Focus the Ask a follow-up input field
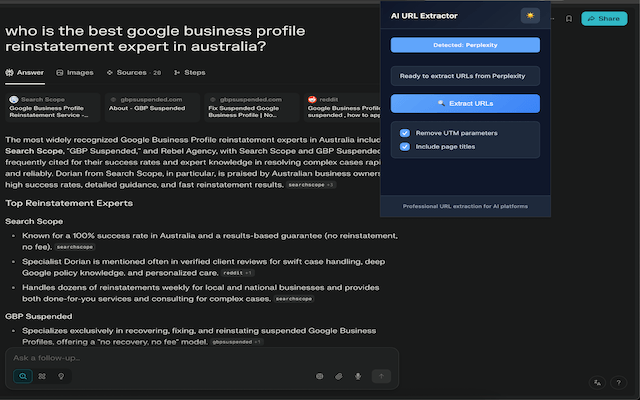 click(x=202, y=358)
